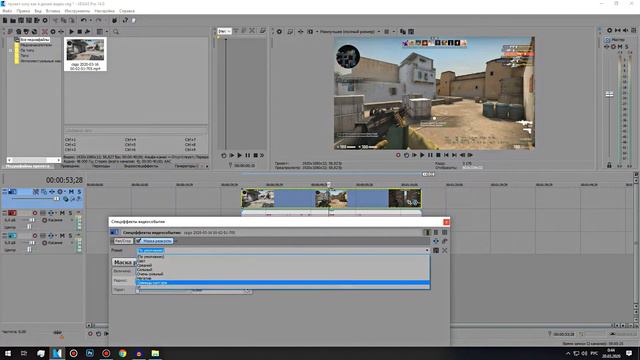Remove selected media with the red X icon

pos(45,31)
